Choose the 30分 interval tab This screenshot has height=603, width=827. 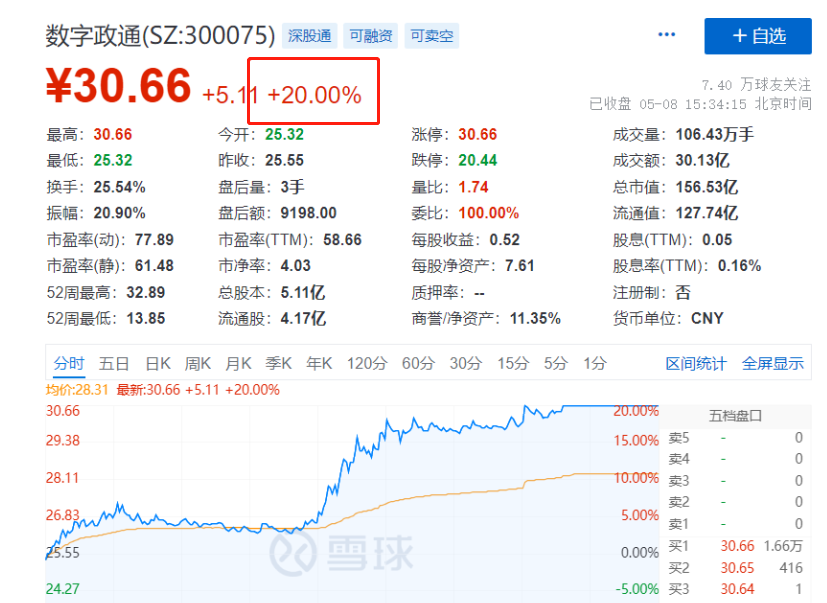coord(466,363)
